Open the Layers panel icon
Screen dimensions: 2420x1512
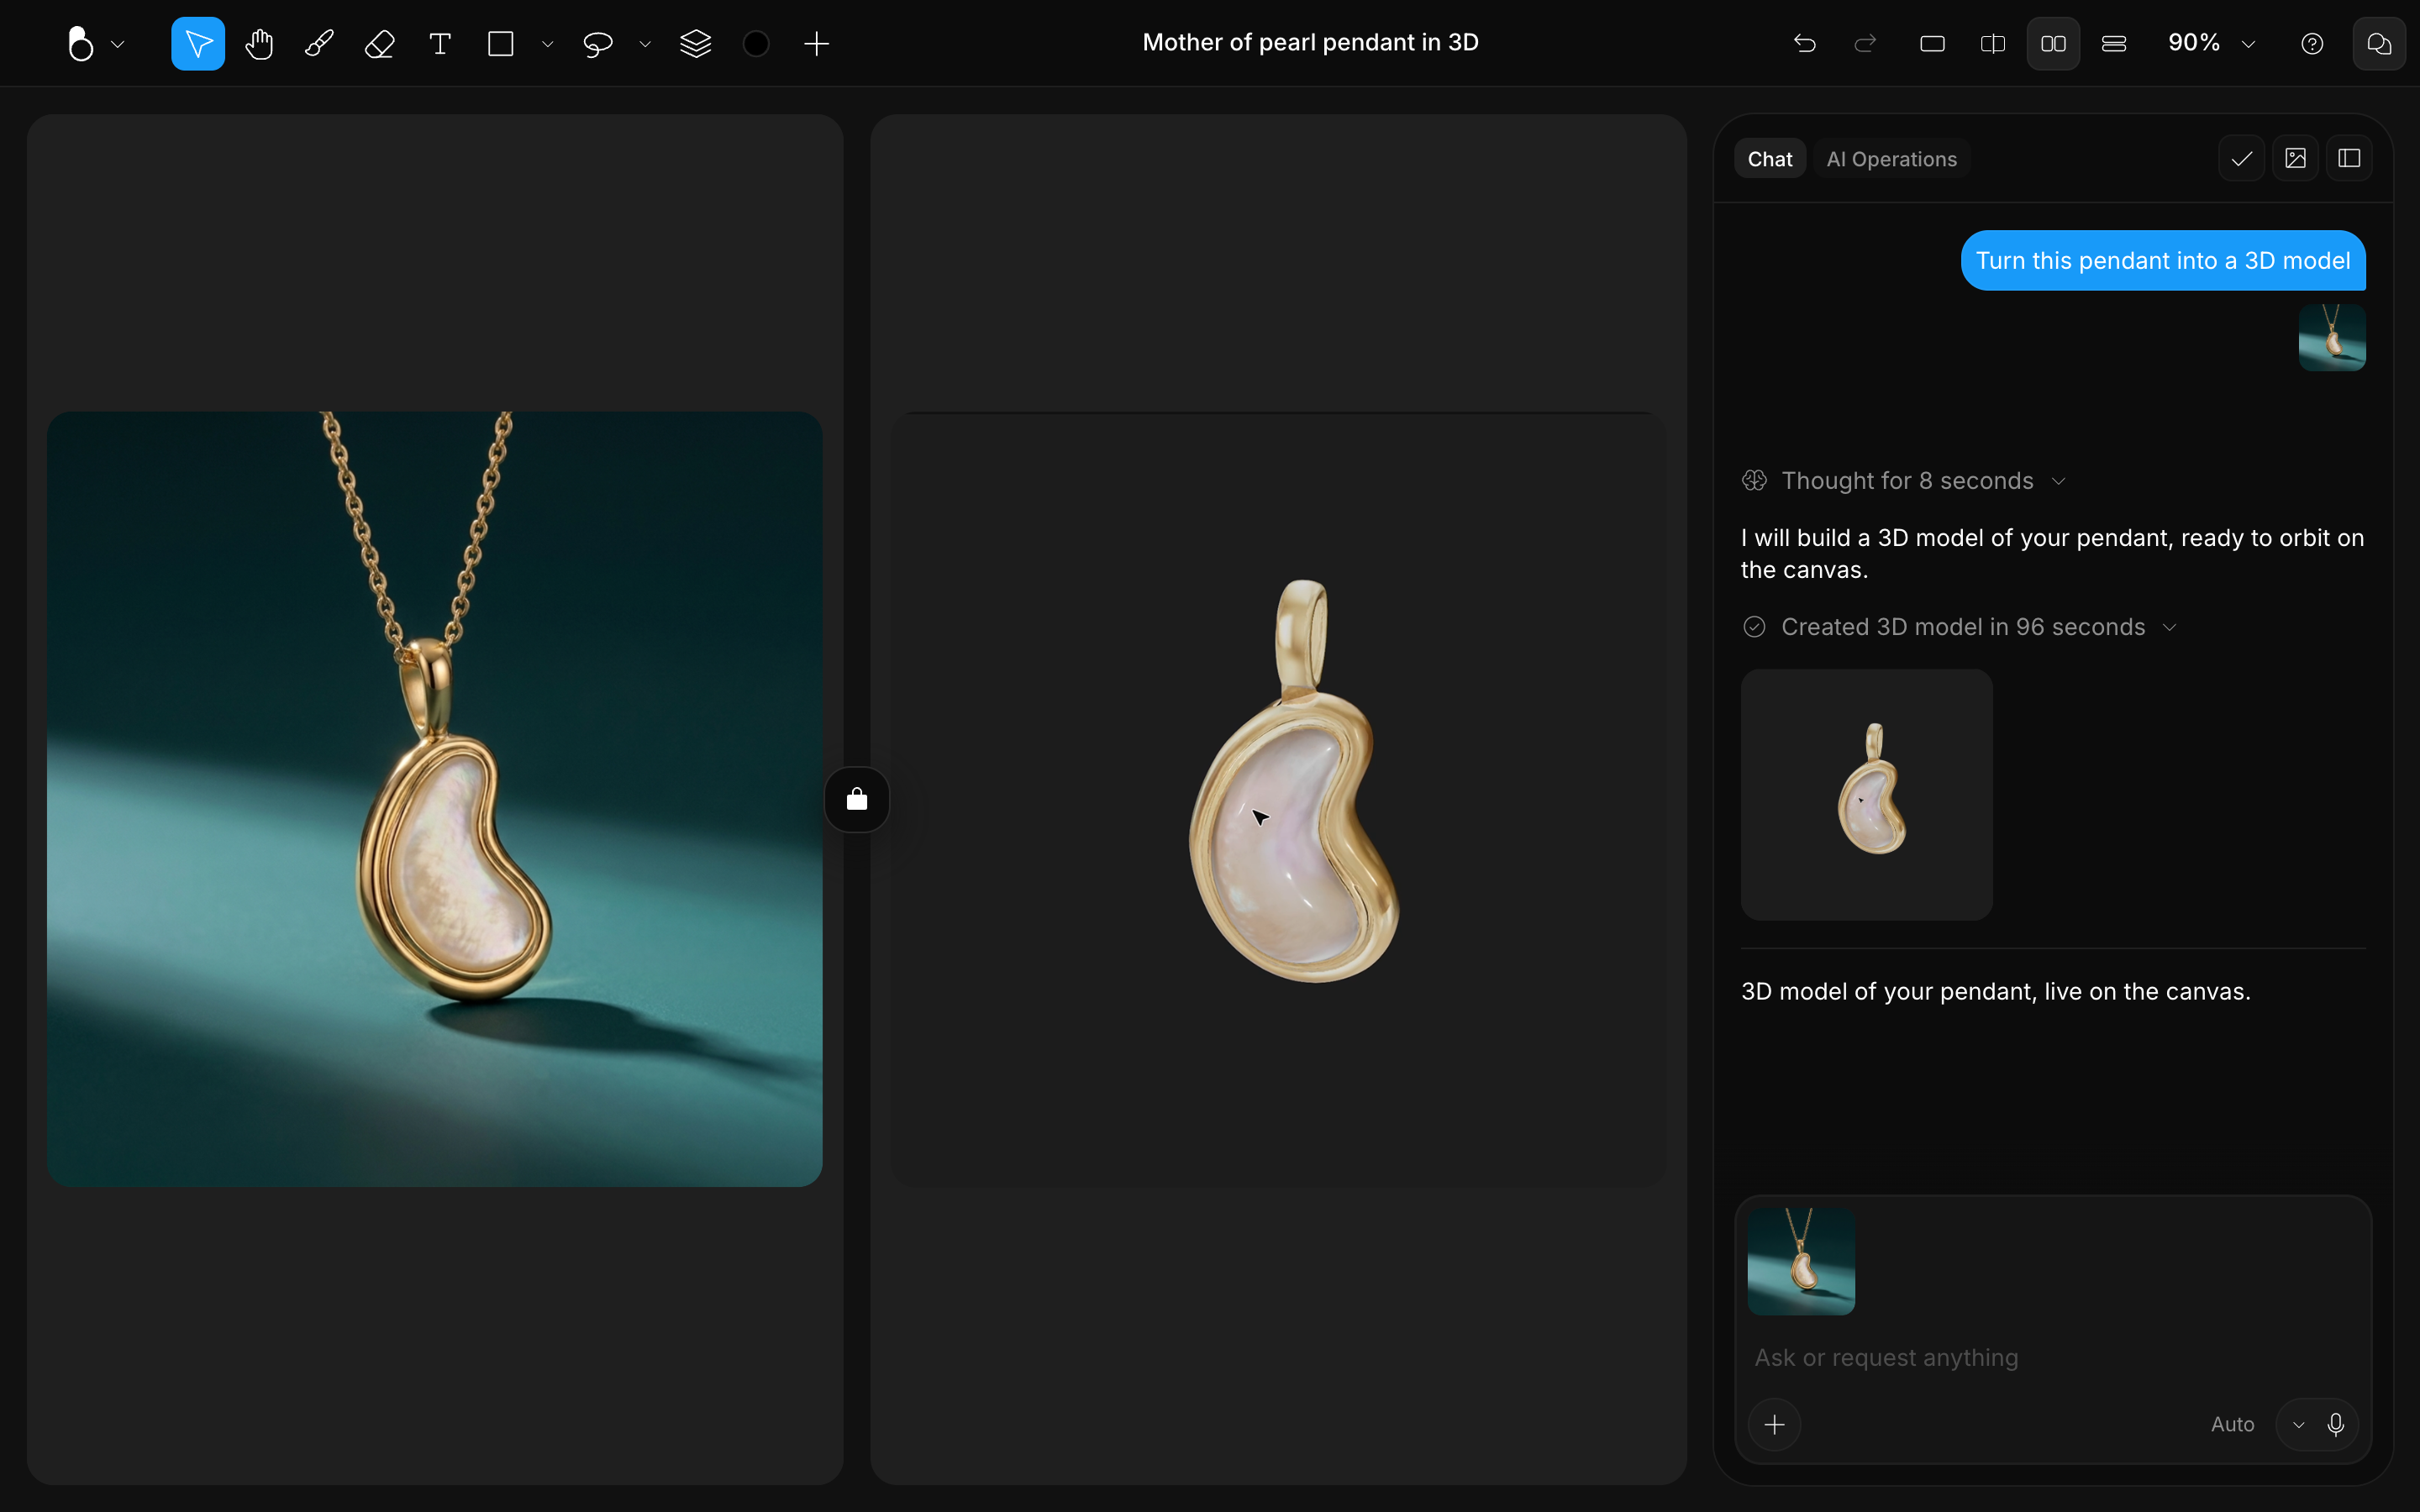coord(695,43)
